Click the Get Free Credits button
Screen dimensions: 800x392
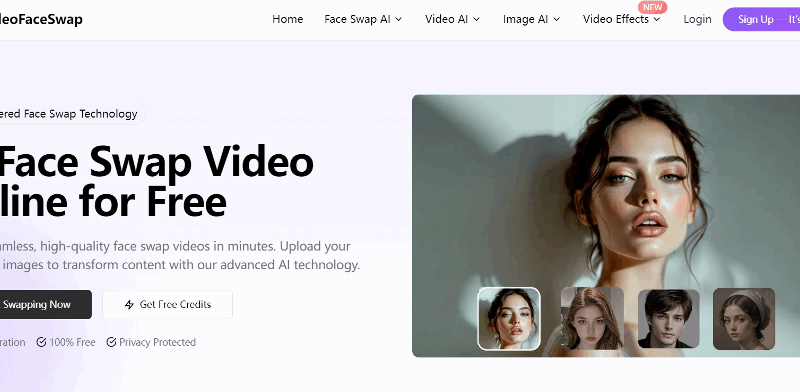167,305
